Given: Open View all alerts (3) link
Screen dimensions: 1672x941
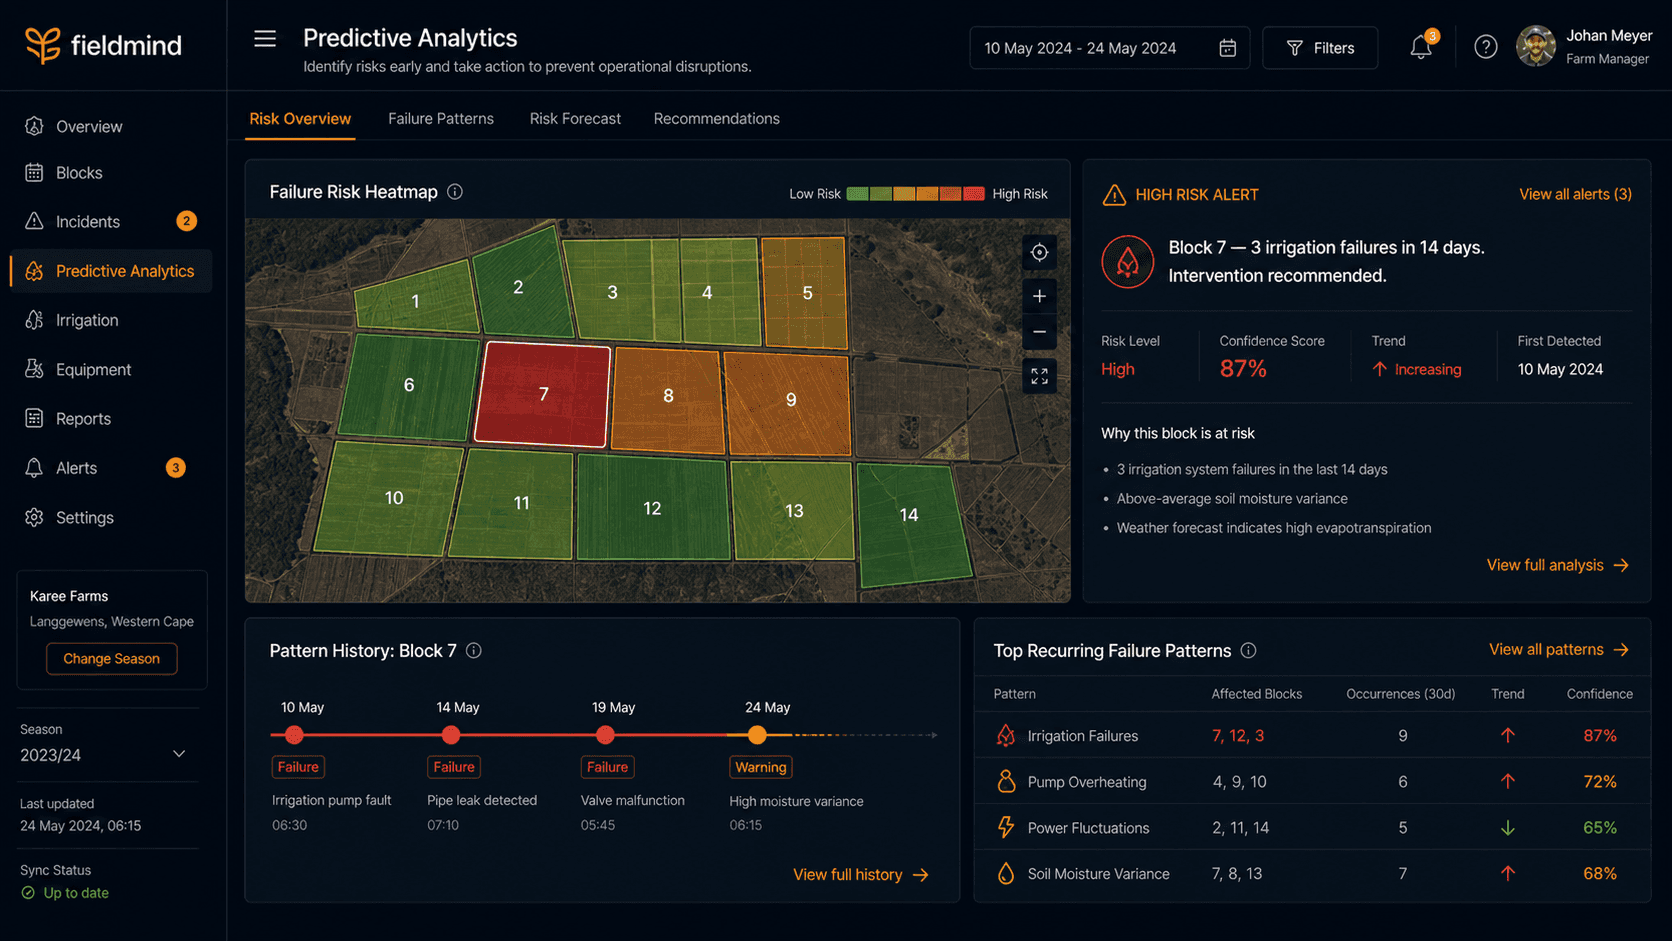Looking at the screenshot, I should (1575, 195).
